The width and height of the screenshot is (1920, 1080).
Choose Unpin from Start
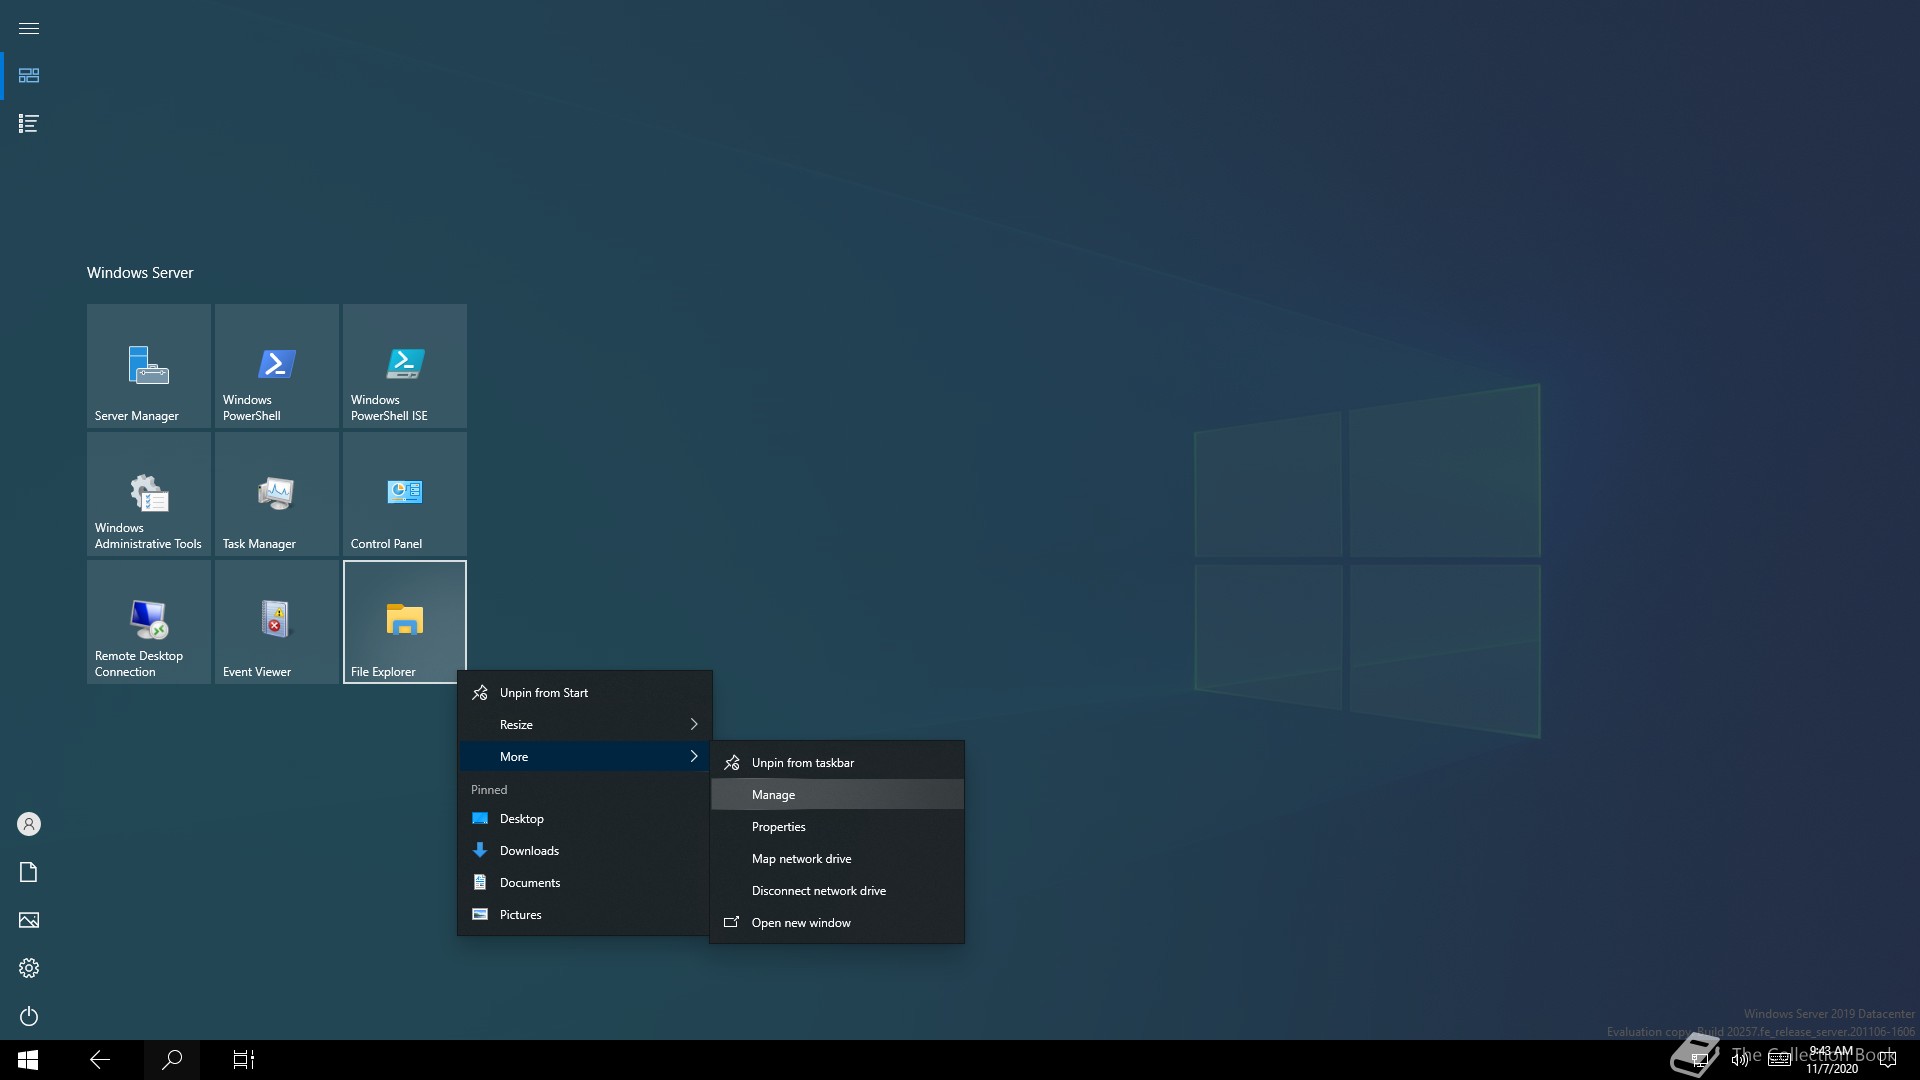click(x=585, y=693)
